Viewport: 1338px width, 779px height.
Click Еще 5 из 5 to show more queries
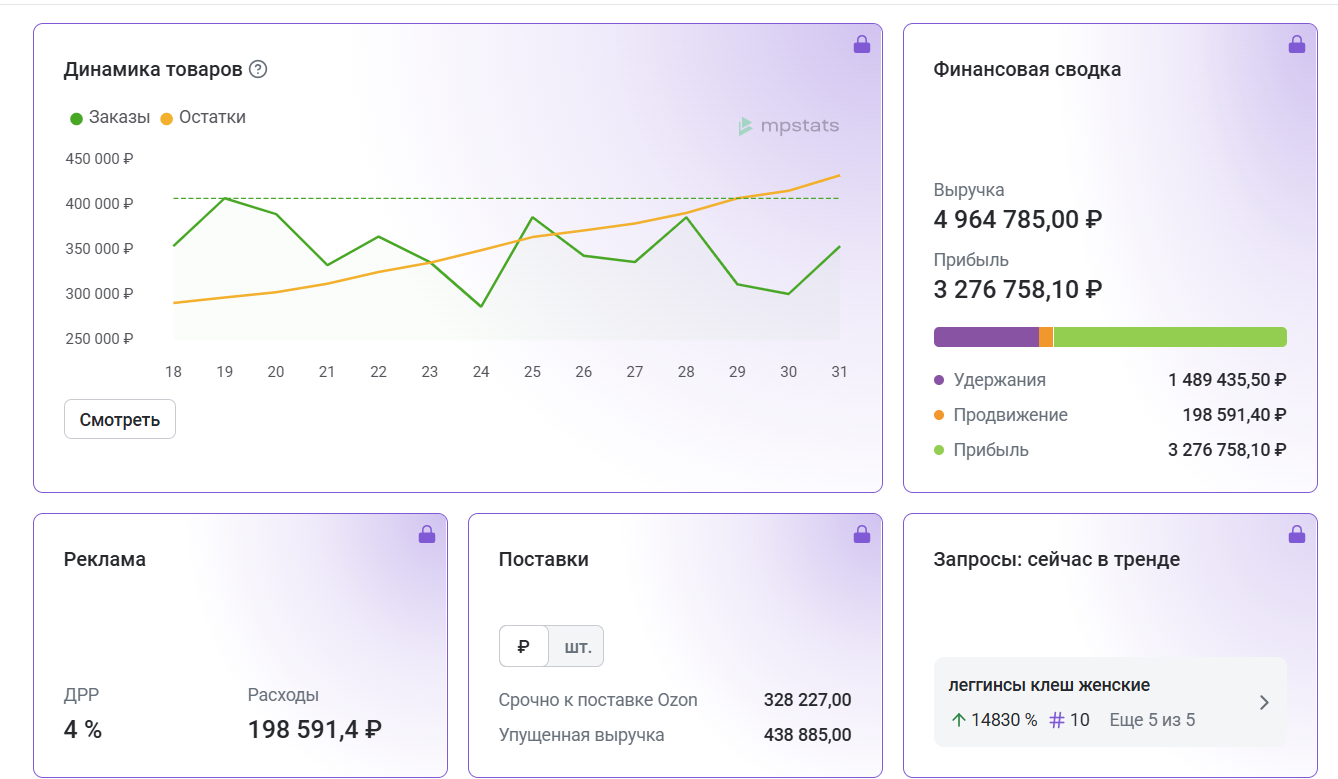[x=1152, y=720]
